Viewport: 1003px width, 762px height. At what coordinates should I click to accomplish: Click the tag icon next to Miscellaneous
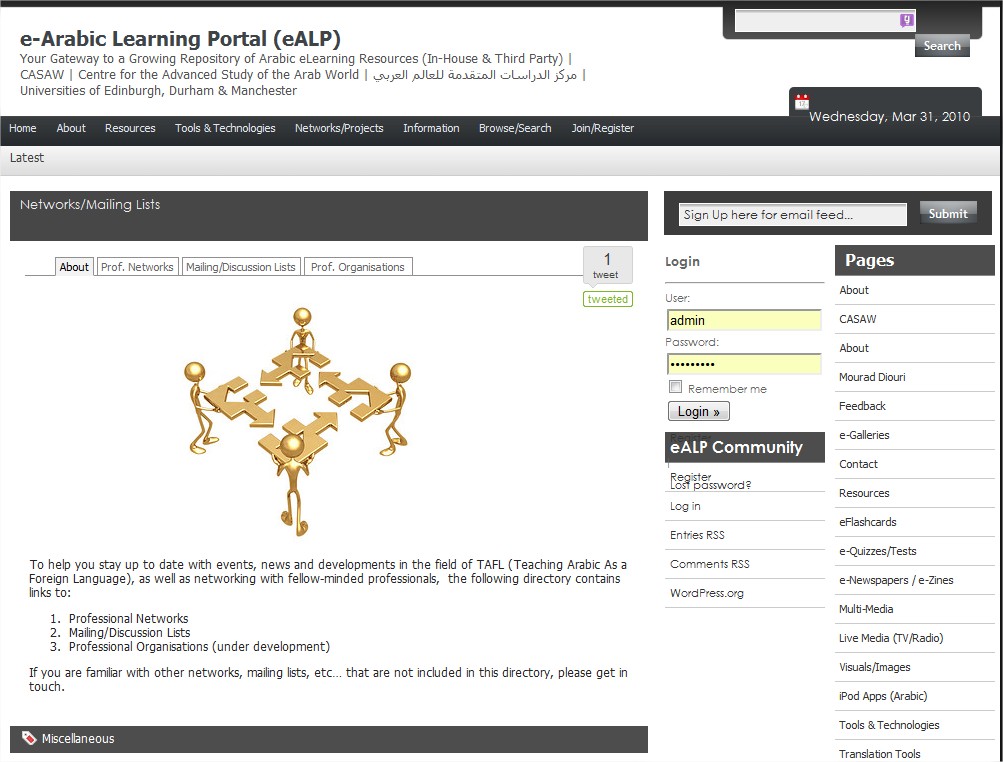[29, 738]
